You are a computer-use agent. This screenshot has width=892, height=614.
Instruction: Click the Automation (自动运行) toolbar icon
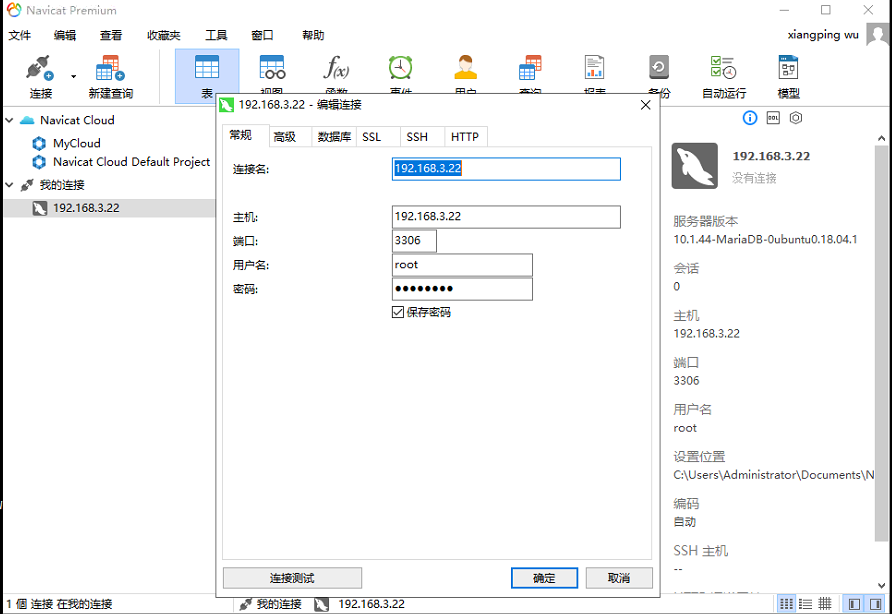[724, 67]
